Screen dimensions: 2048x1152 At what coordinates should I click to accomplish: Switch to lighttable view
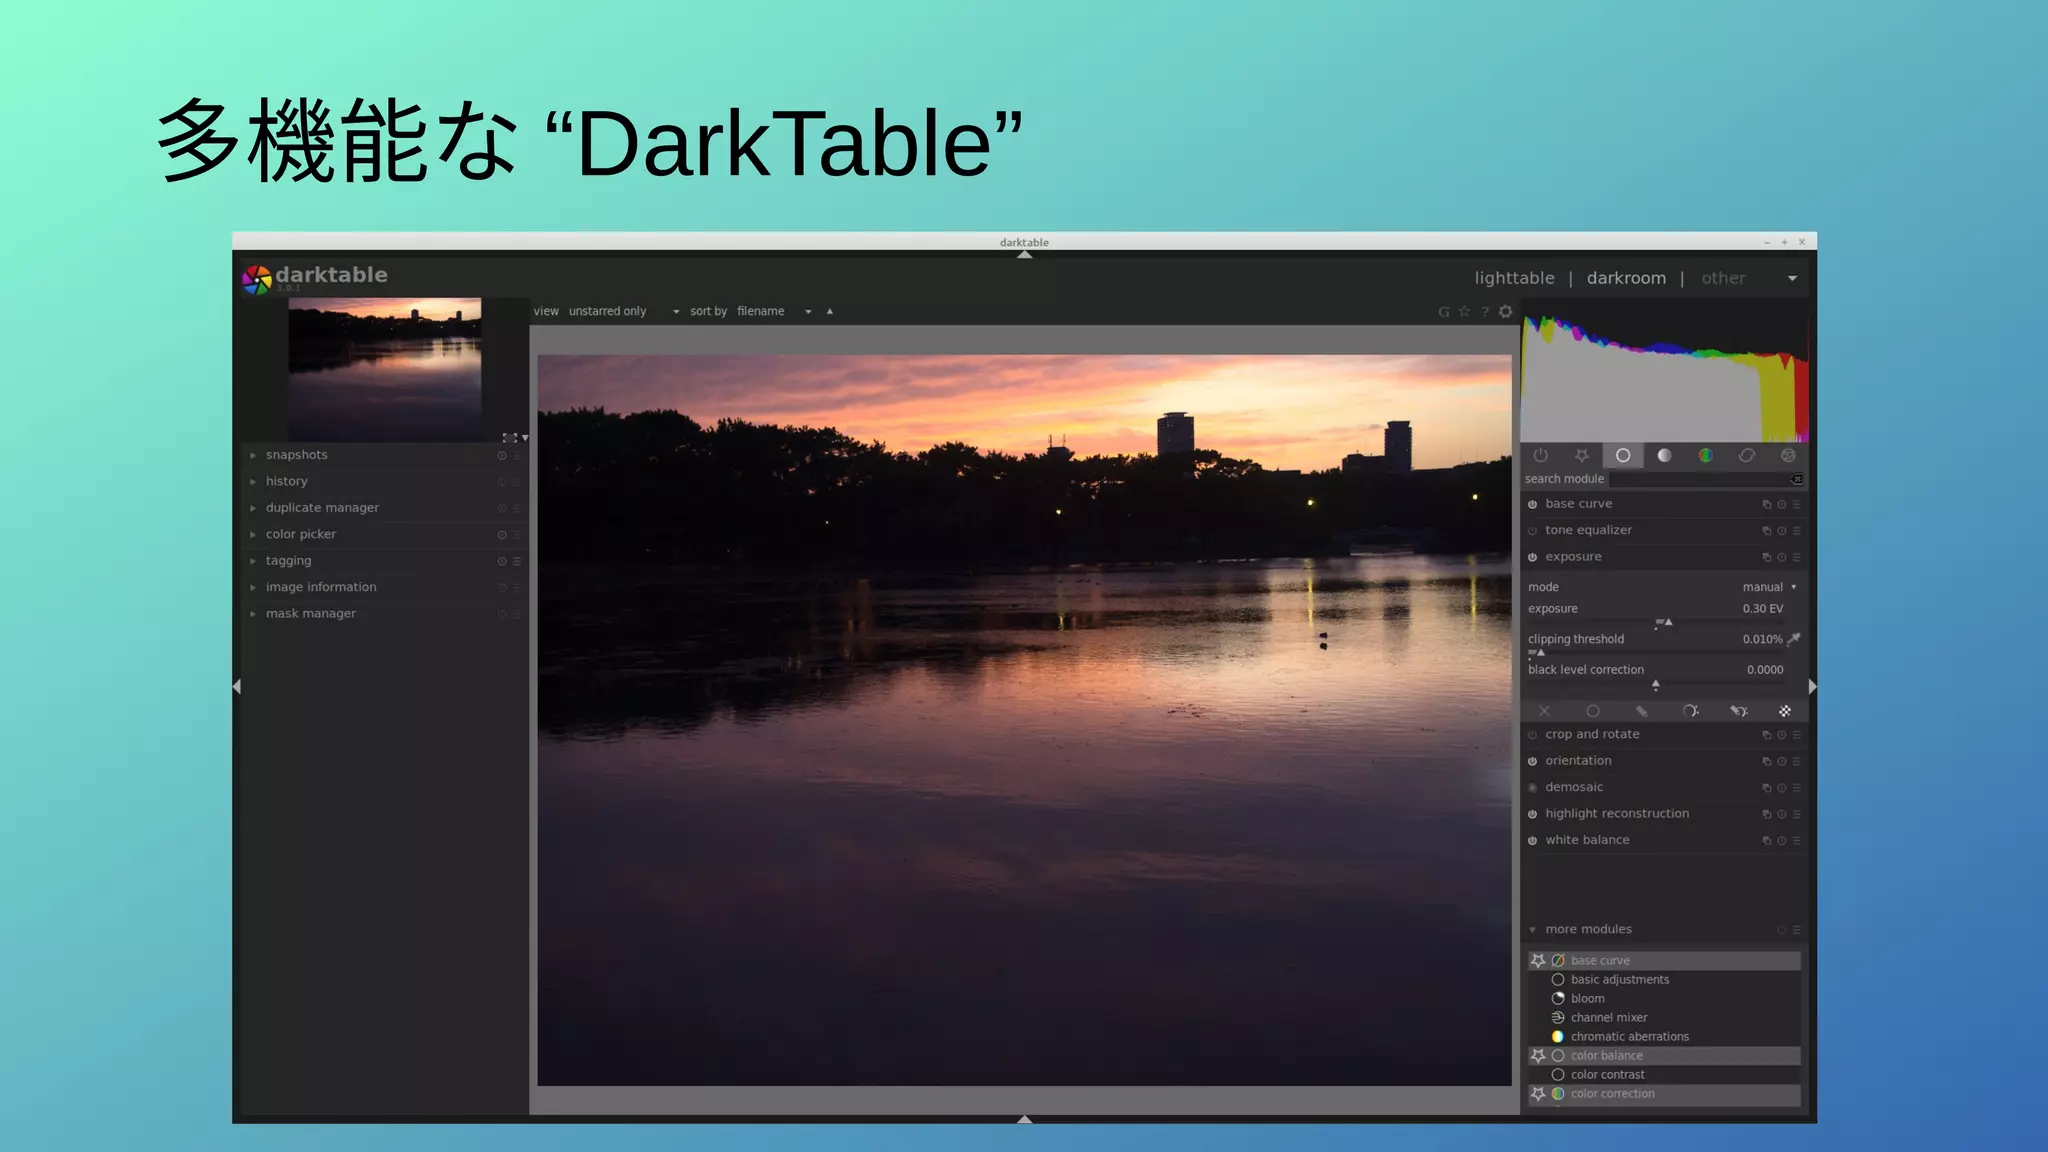1514,278
